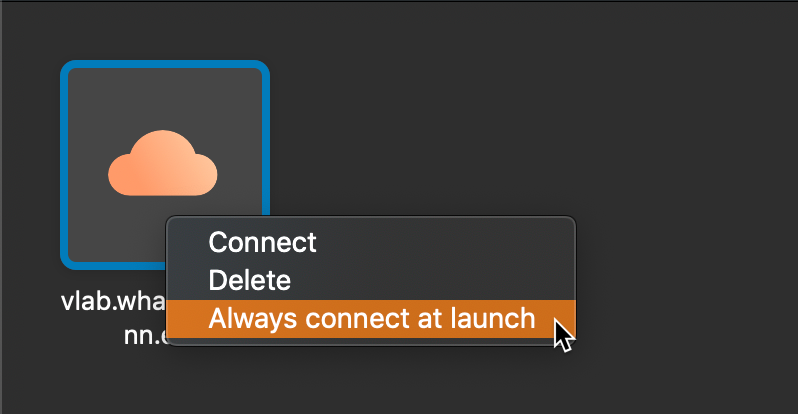Select the blue-outlined server tile
This screenshot has width=798, height=414.
pyautogui.click(x=165, y=164)
